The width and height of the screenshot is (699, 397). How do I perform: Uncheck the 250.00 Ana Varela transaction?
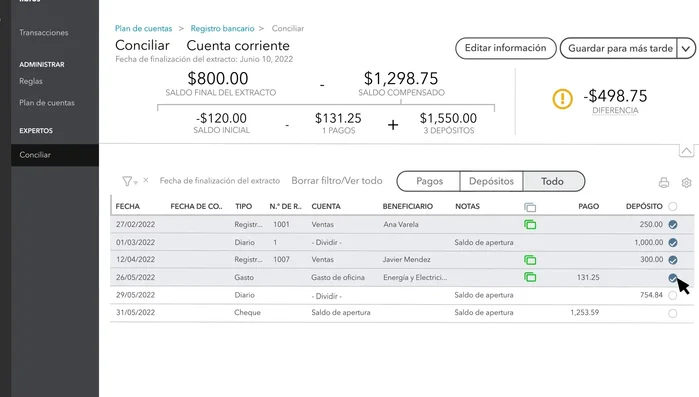[x=673, y=225]
